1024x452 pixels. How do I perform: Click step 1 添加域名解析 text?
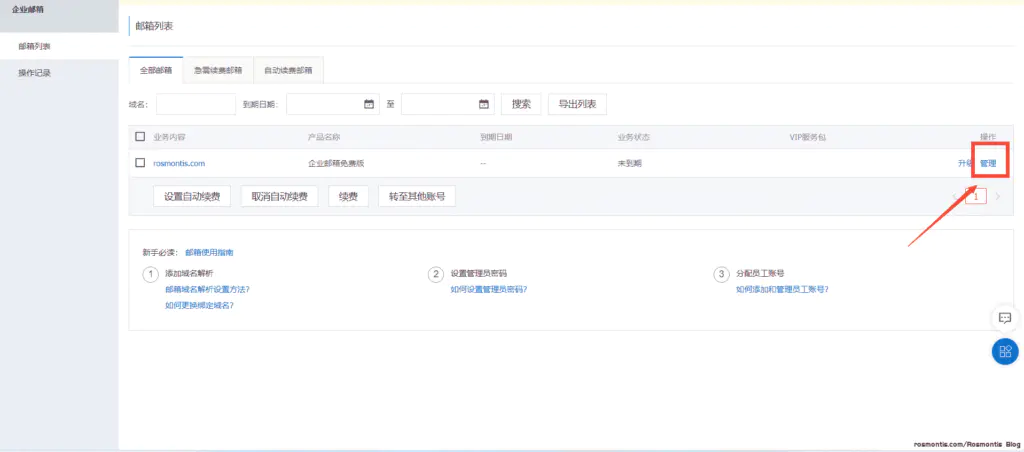pos(189,274)
